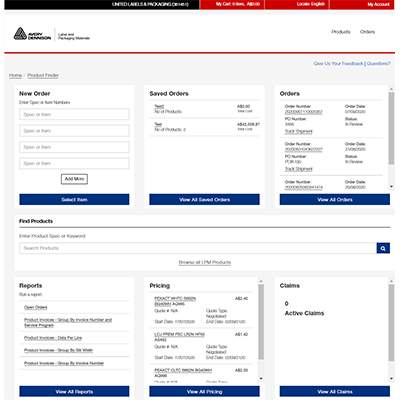The width and height of the screenshot is (400, 400).
Task: Click Pricing panel scrollbar down arrow
Action: (x=261, y=379)
